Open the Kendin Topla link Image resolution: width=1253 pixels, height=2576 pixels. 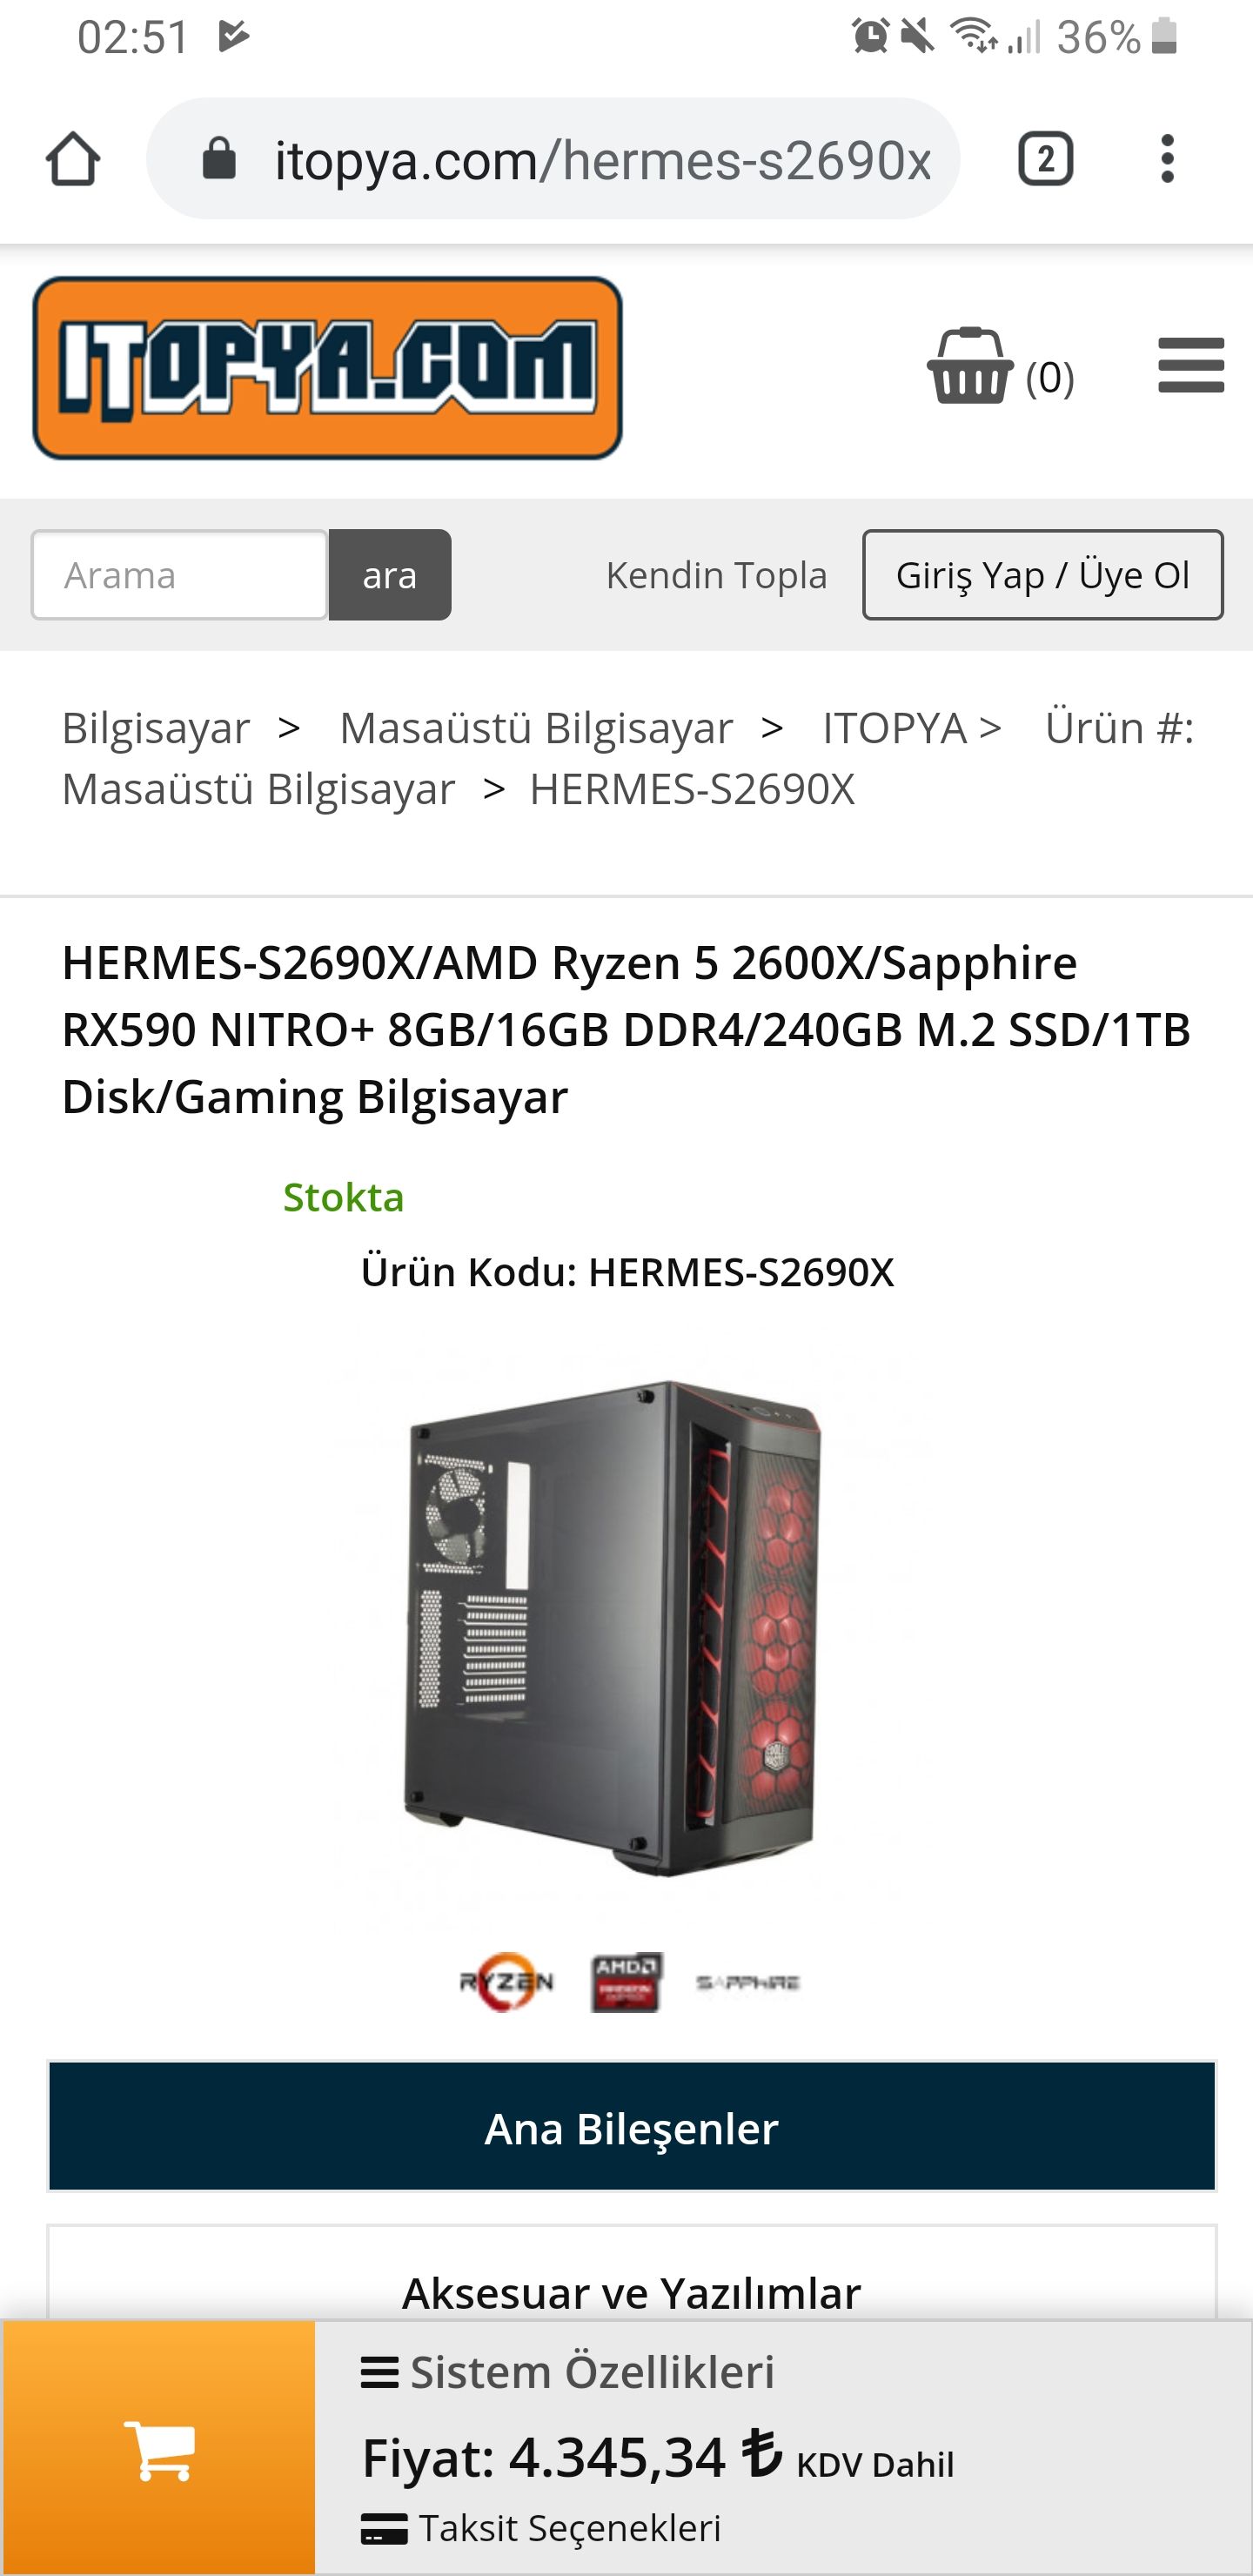pyautogui.click(x=716, y=575)
